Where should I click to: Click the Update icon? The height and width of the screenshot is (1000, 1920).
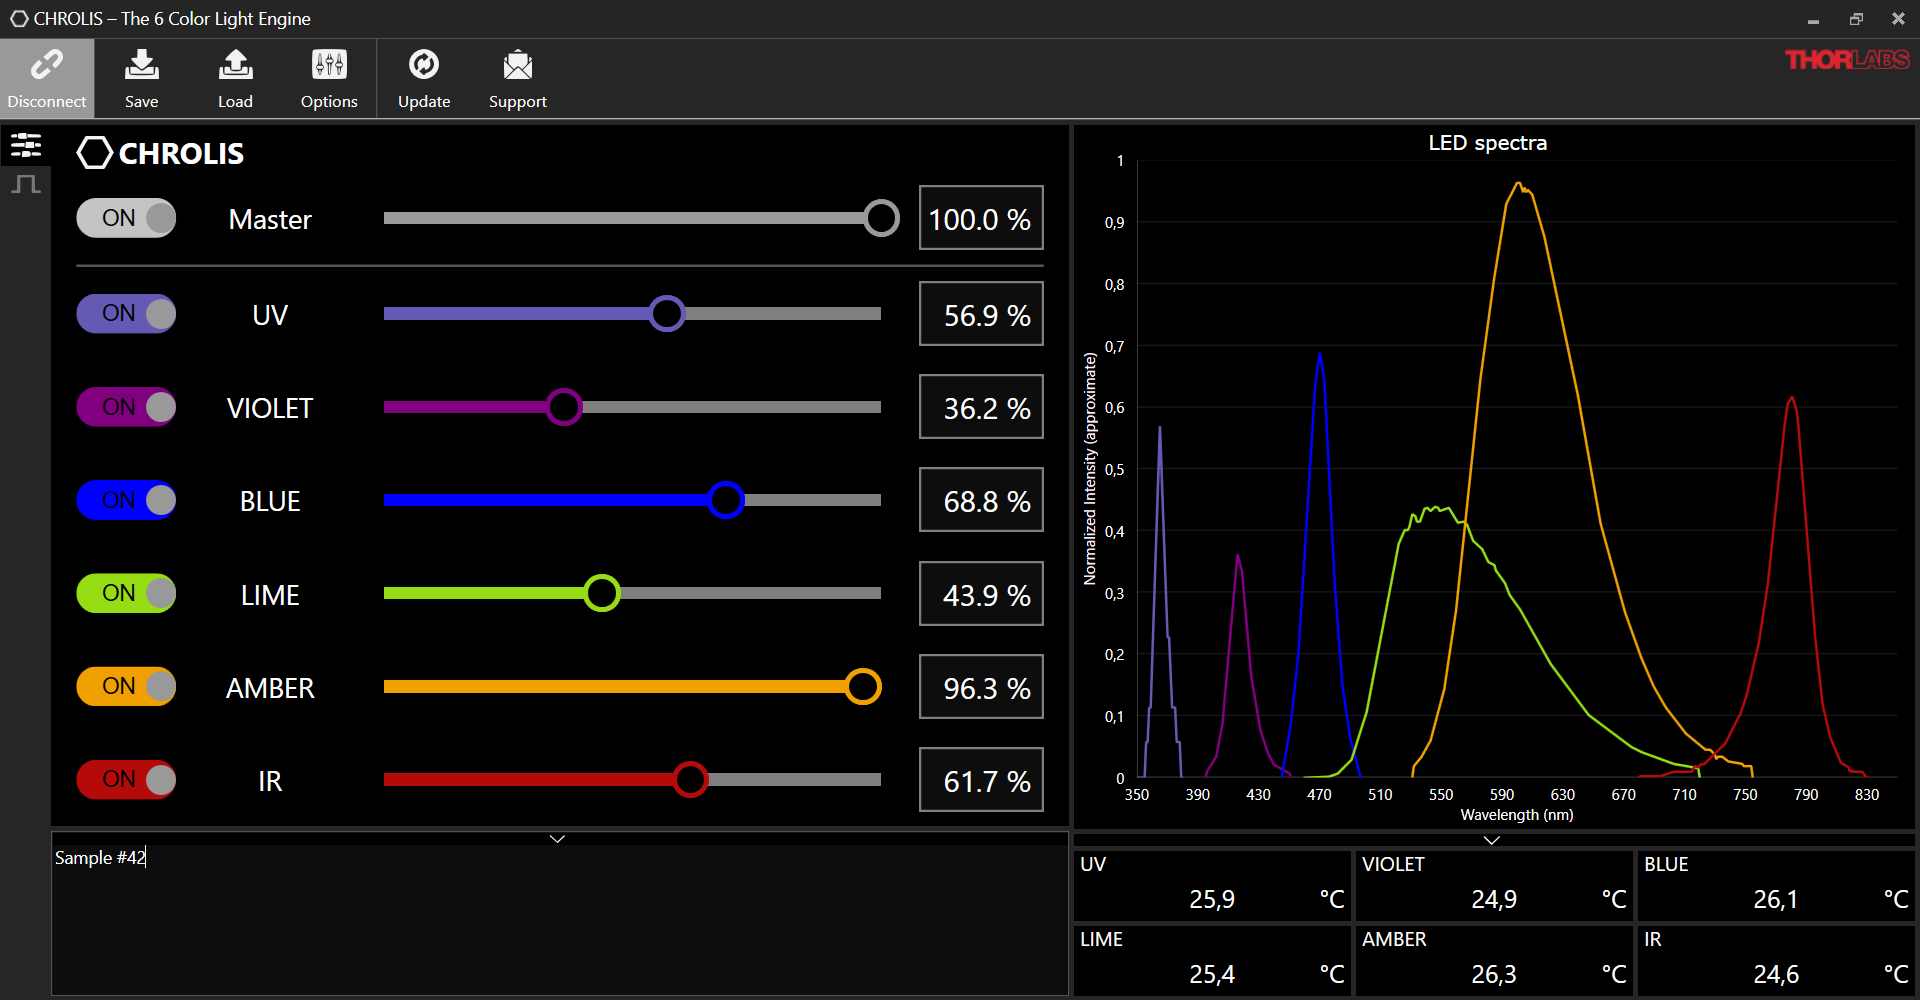coord(424,66)
